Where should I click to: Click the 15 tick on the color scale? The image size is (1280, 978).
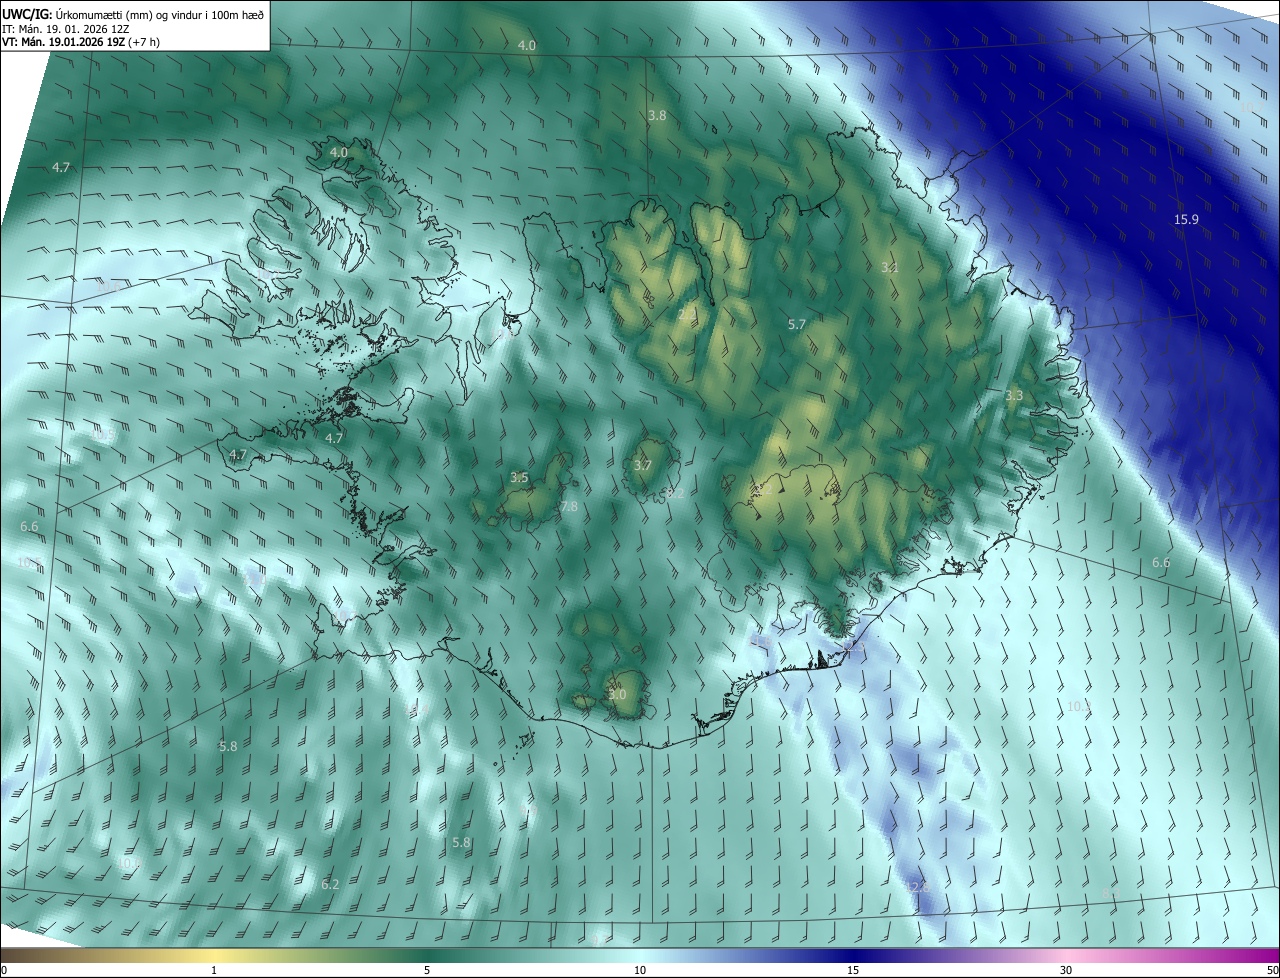(853, 970)
